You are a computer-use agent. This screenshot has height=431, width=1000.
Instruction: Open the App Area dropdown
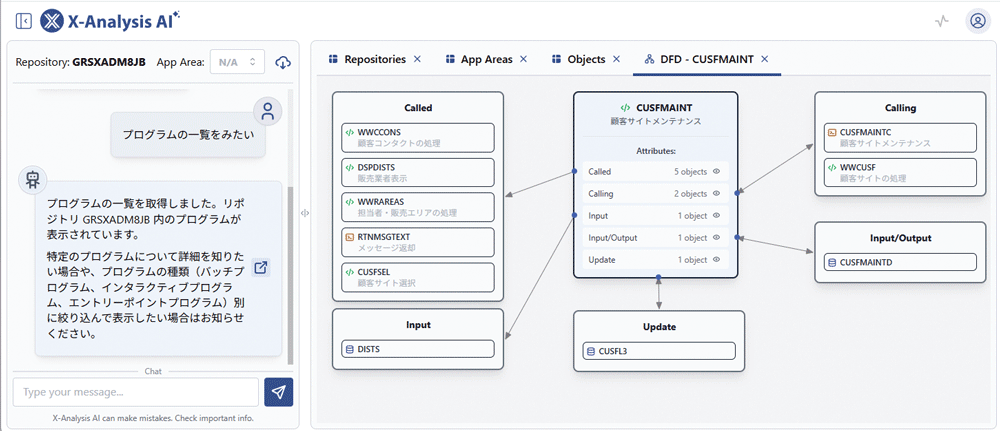[240, 62]
